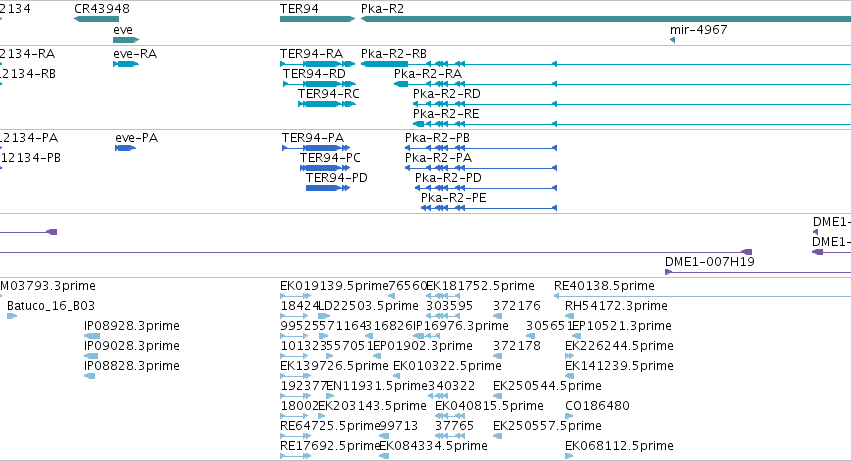The width and height of the screenshot is (851, 461).
Task: Click the M03793.3prime EST label
Action: (48, 286)
